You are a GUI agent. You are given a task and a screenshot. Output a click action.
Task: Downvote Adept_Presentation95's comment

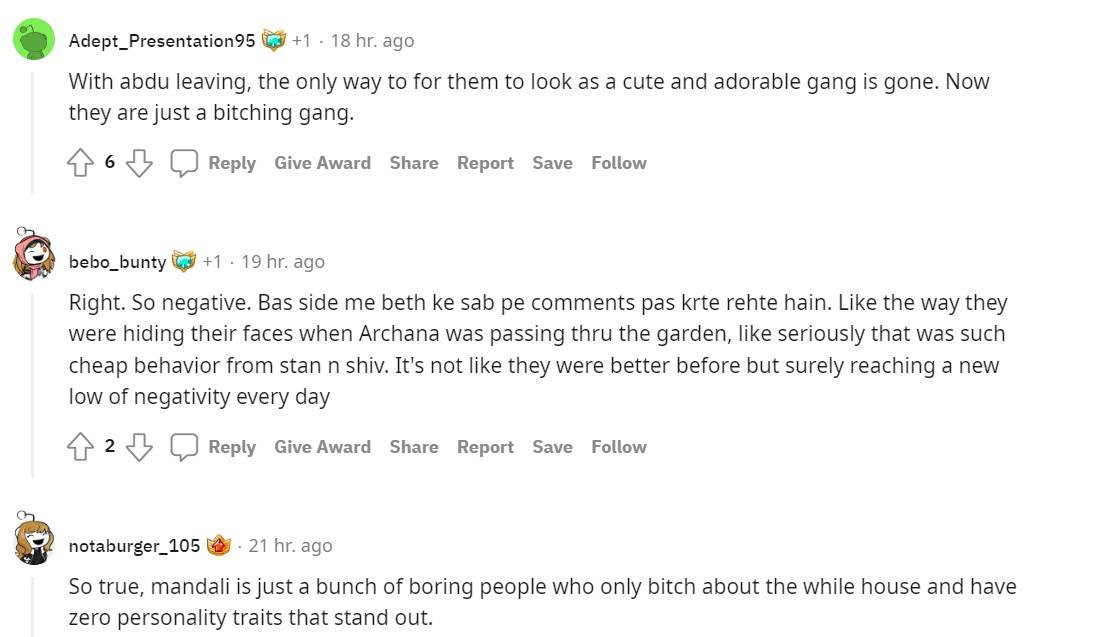pyautogui.click(x=139, y=162)
